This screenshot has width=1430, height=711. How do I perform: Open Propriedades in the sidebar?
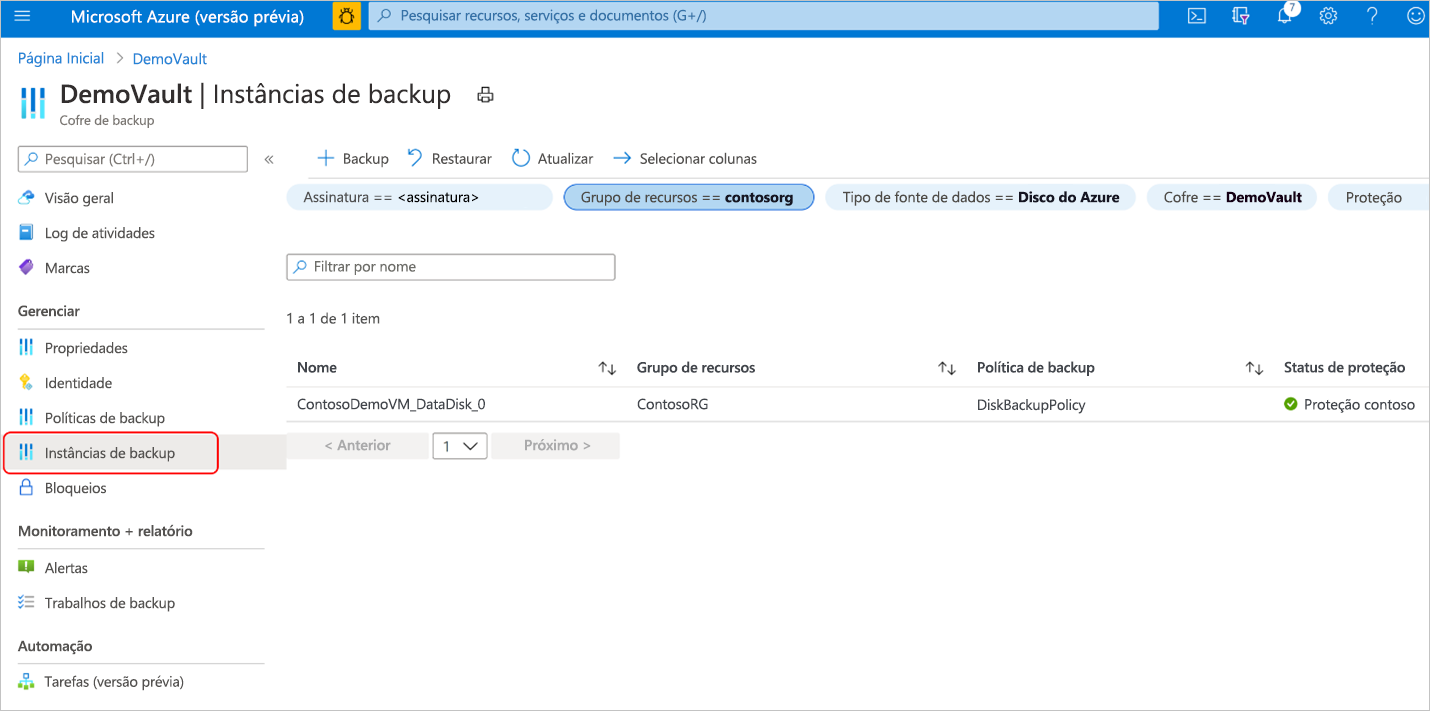(x=86, y=348)
